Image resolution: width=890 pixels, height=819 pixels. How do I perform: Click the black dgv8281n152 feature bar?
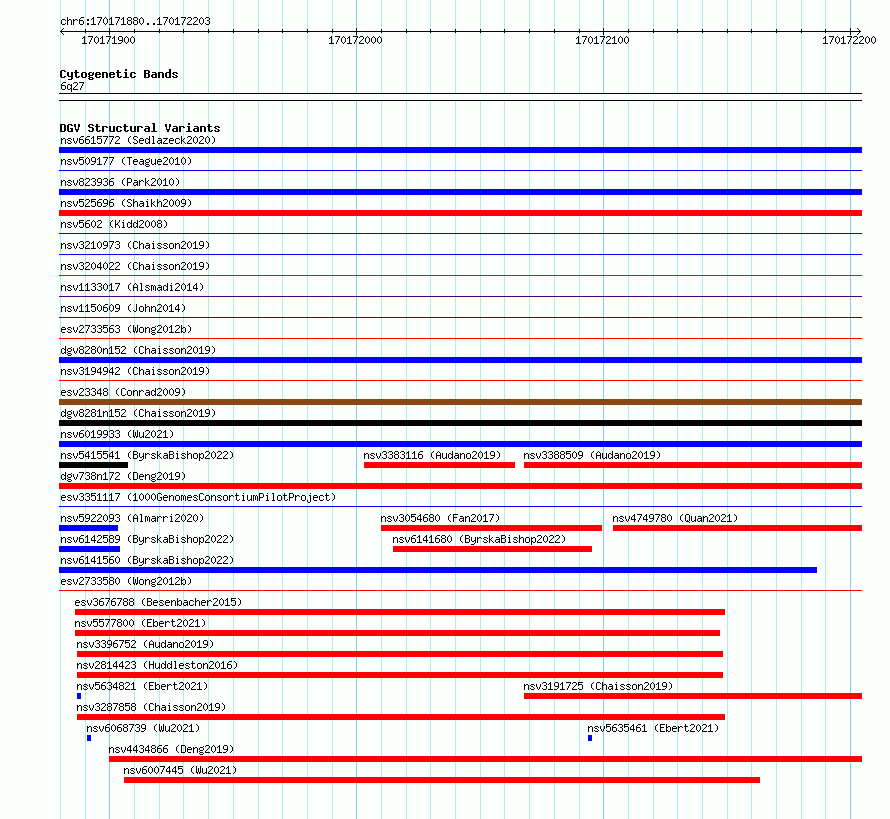(x=460, y=423)
